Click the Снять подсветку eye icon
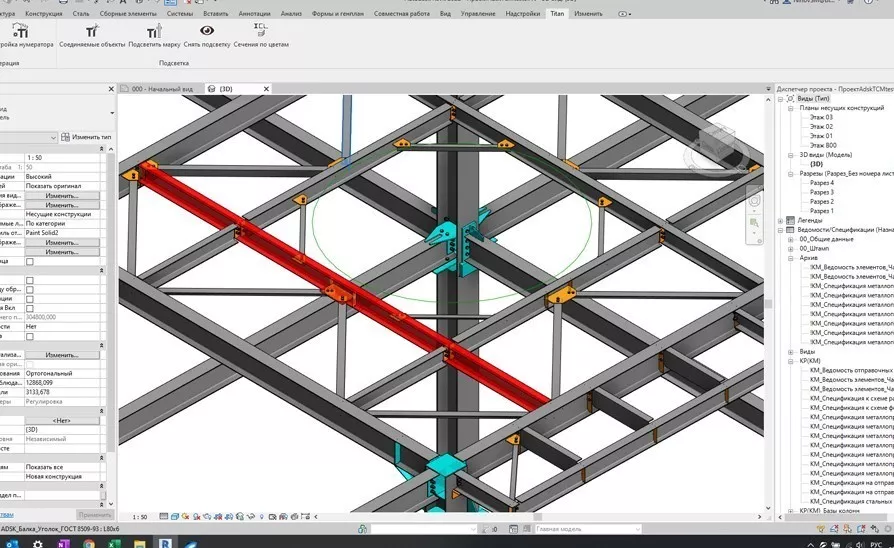The image size is (894, 548). tap(207, 31)
